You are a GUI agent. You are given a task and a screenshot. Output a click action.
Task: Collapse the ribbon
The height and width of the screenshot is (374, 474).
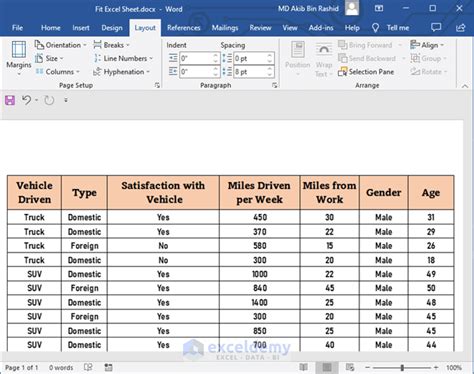tap(465, 86)
